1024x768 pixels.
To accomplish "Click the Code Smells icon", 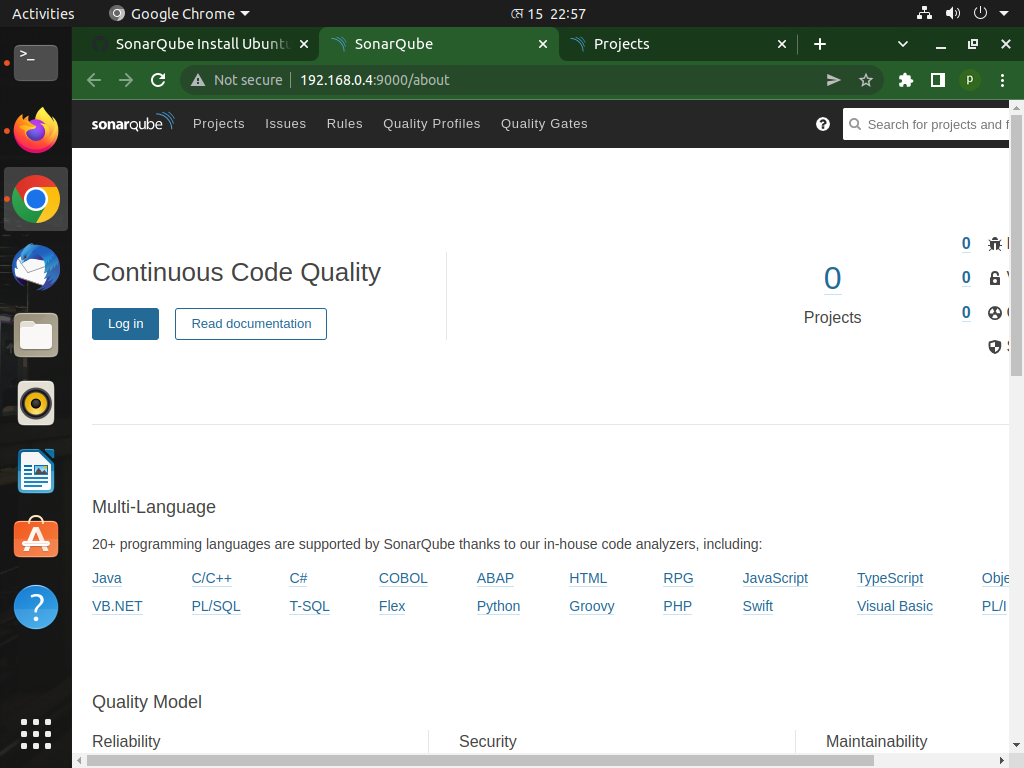I will click(995, 312).
